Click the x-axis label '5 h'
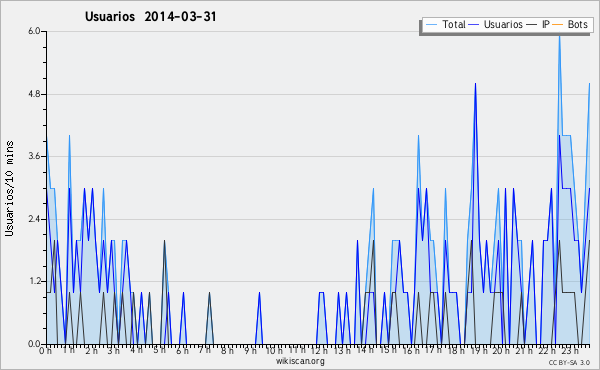 pyautogui.click(x=159, y=350)
